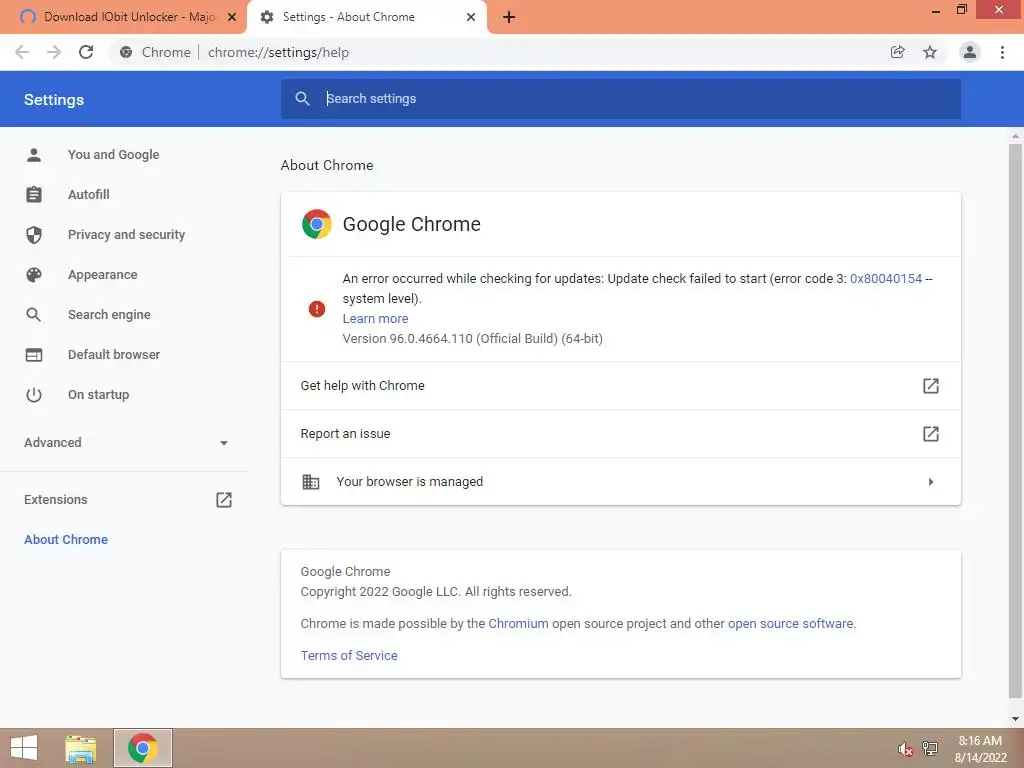Open Report an issue
The image size is (1024, 768).
click(x=620, y=434)
